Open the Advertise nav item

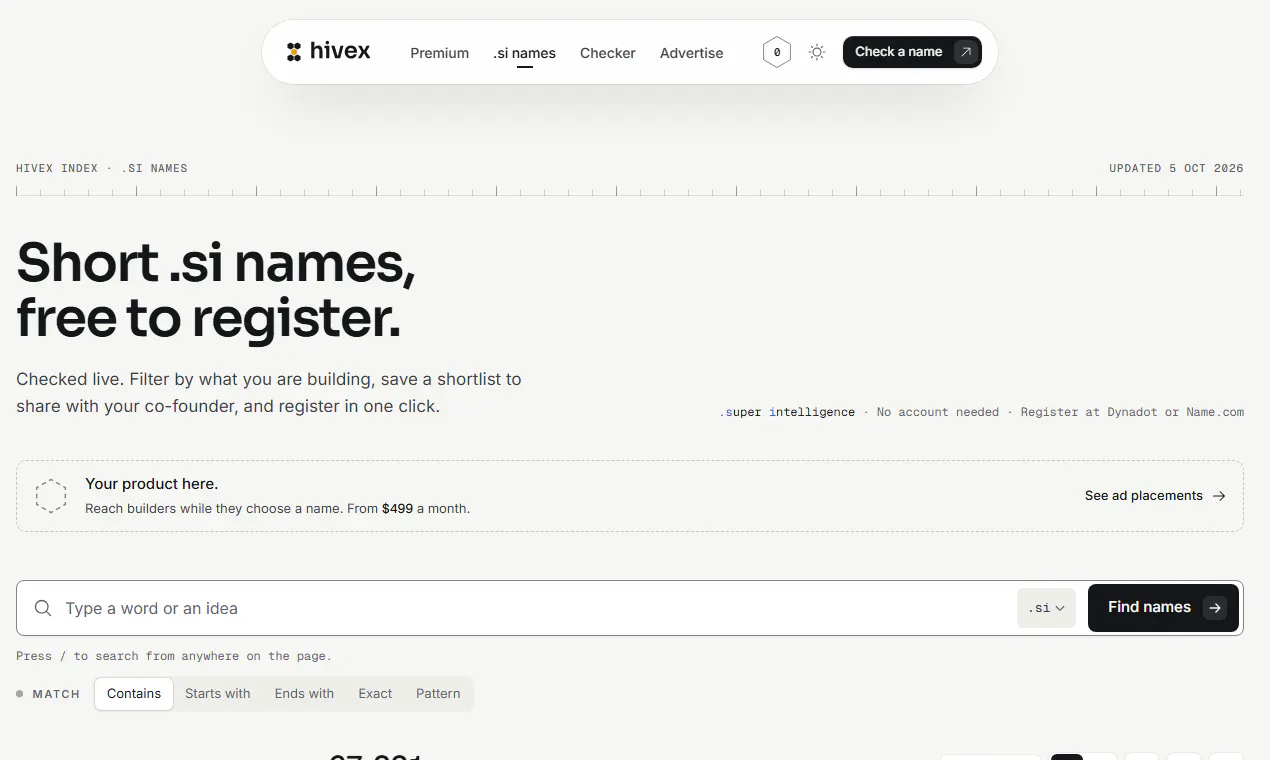[691, 53]
